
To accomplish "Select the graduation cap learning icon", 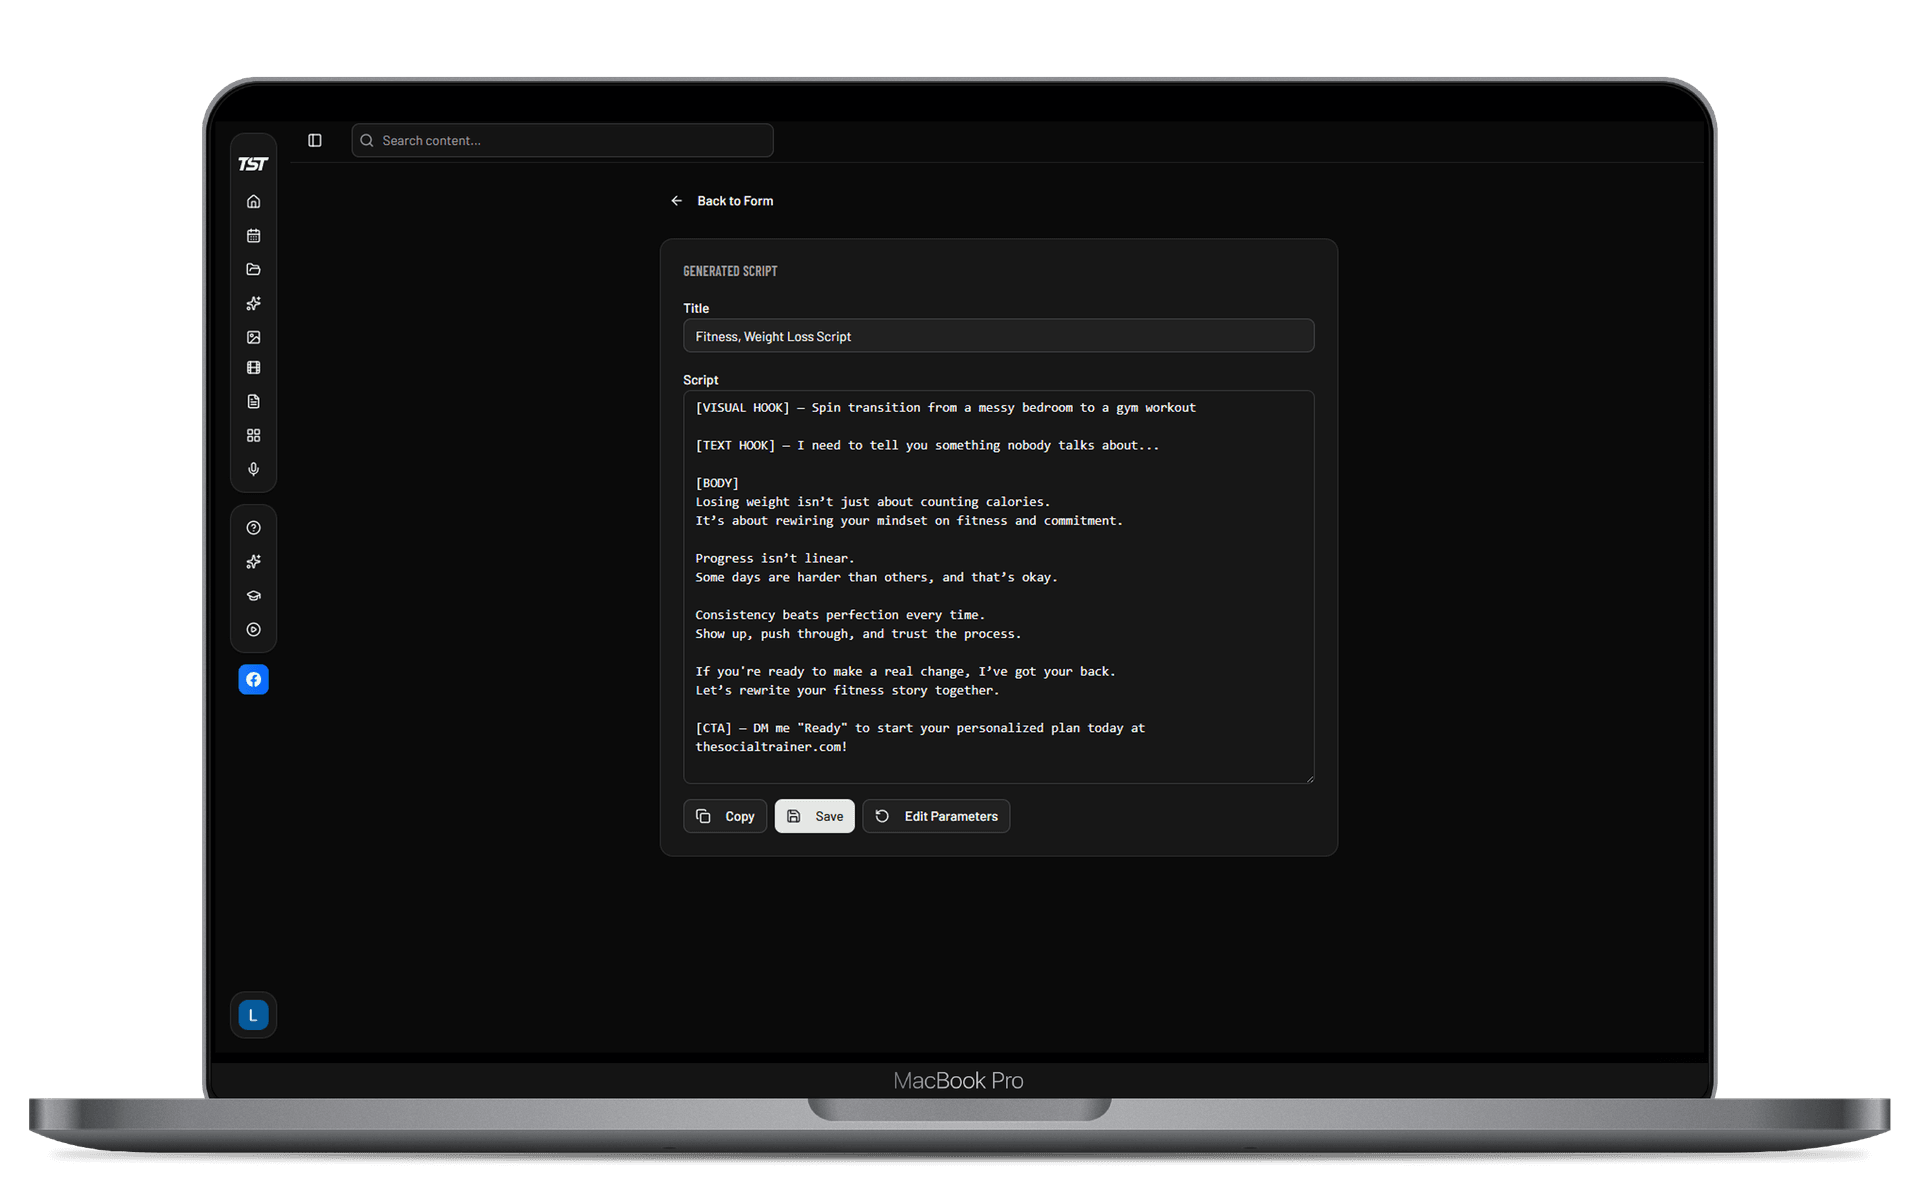I will point(253,595).
